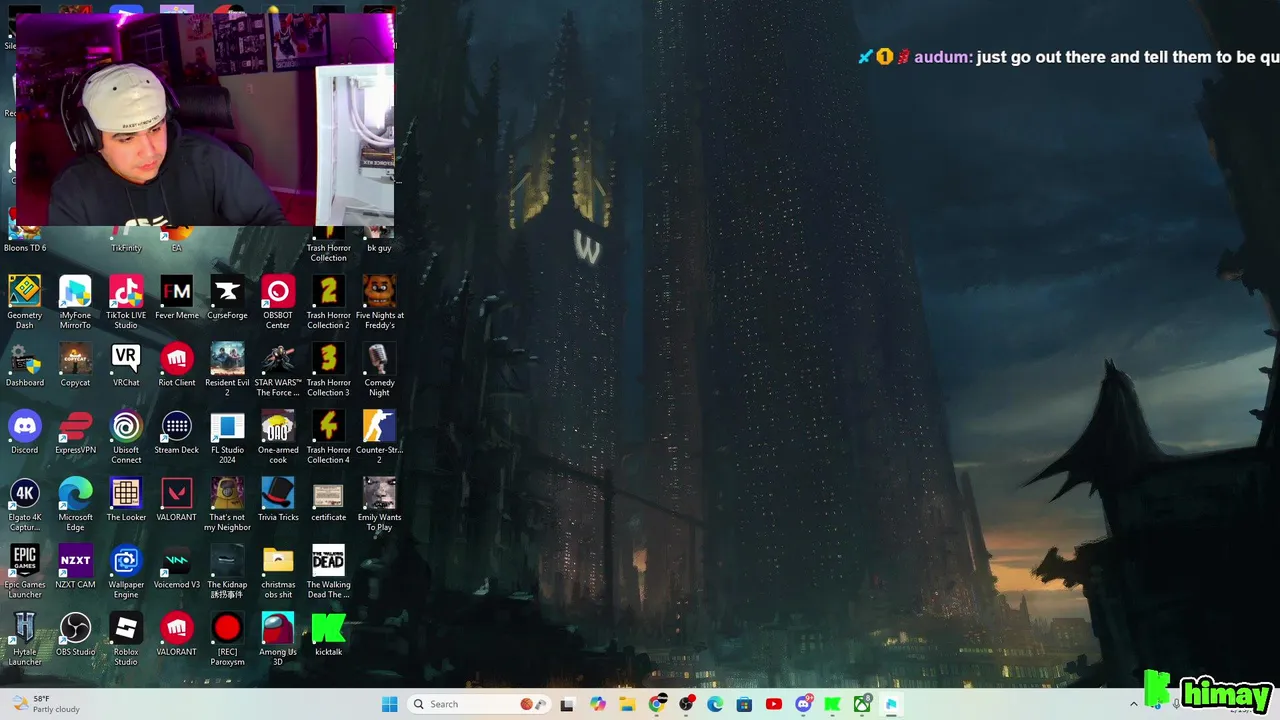The height and width of the screenshot is (720, 1280).
Task: Select the VRChat desktop icon
Action: [126, 365]
